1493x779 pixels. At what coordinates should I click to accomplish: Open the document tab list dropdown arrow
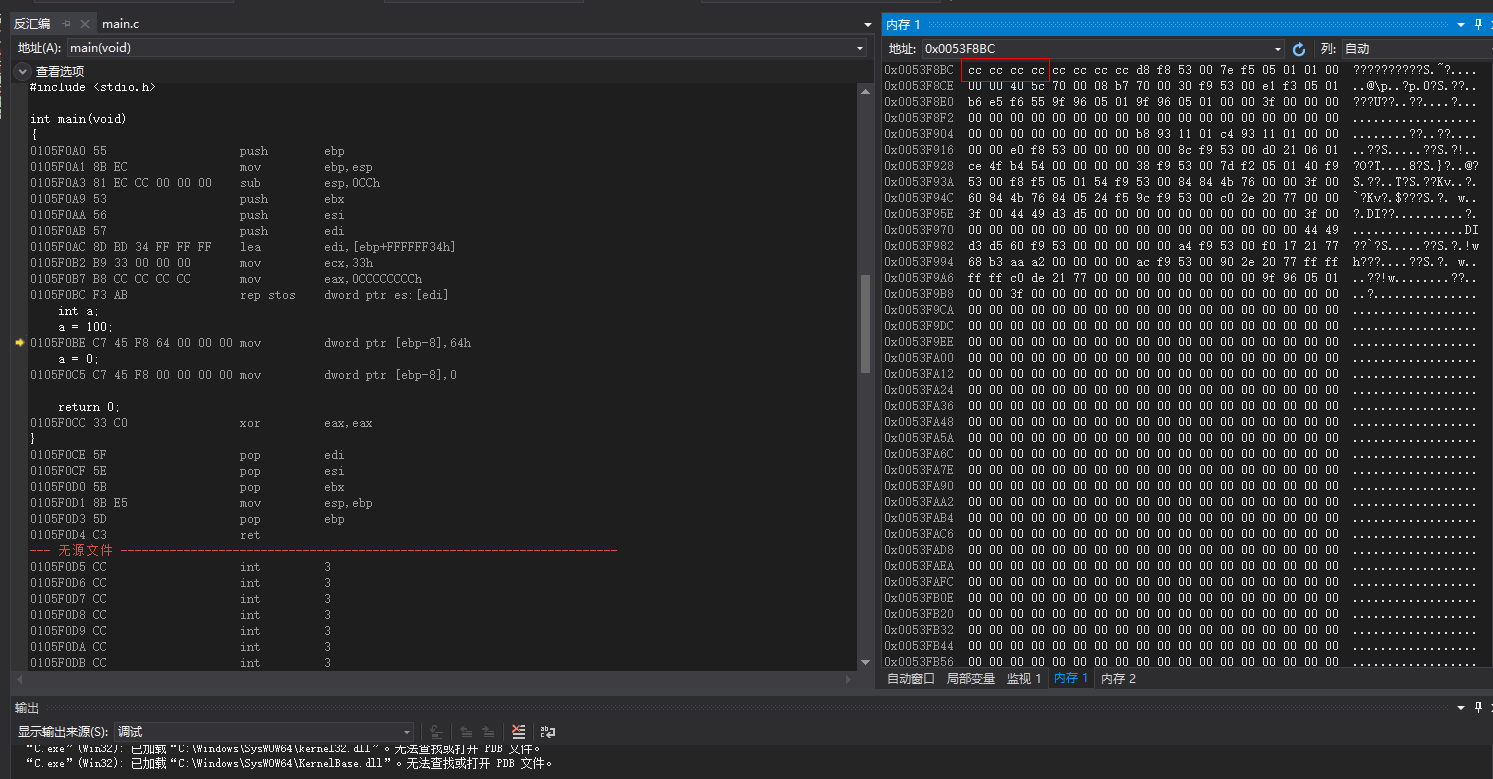[x=868, y=24]
